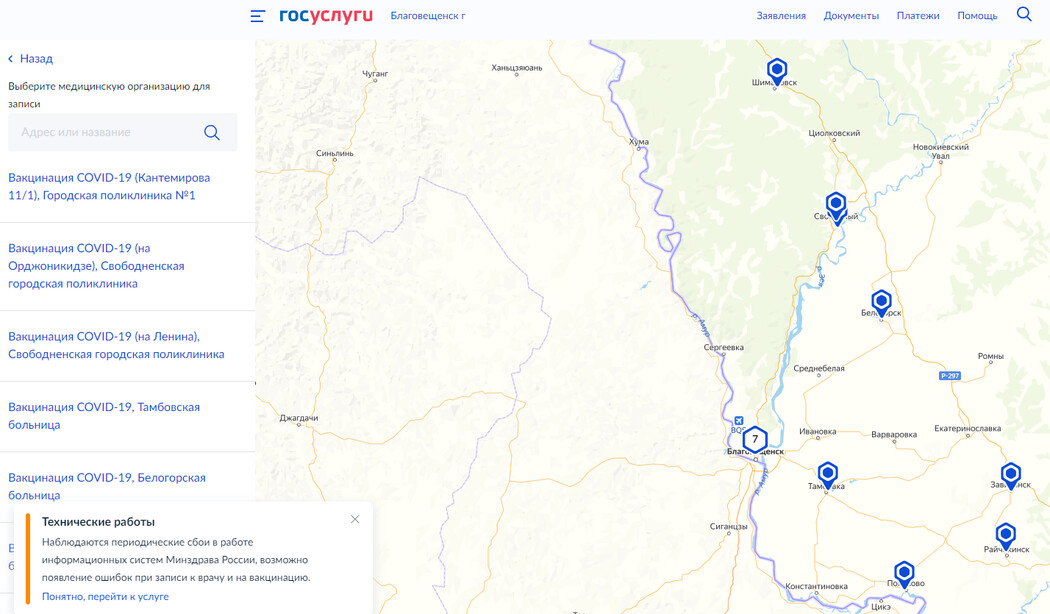Select the map marker at Белогорск
The height and width of the screenshot is (614, 1050).
(881, 303)
